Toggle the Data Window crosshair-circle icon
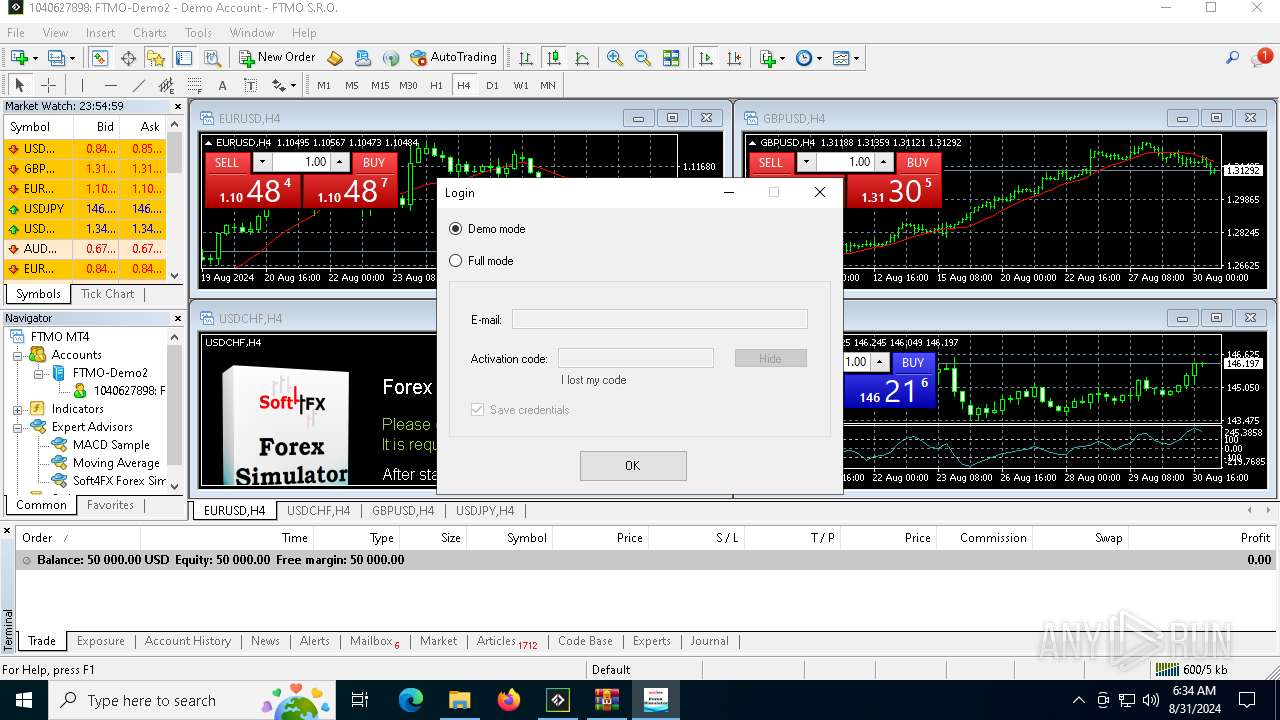The width and height of the screenshot is (1280, 720). pos(128,58)
